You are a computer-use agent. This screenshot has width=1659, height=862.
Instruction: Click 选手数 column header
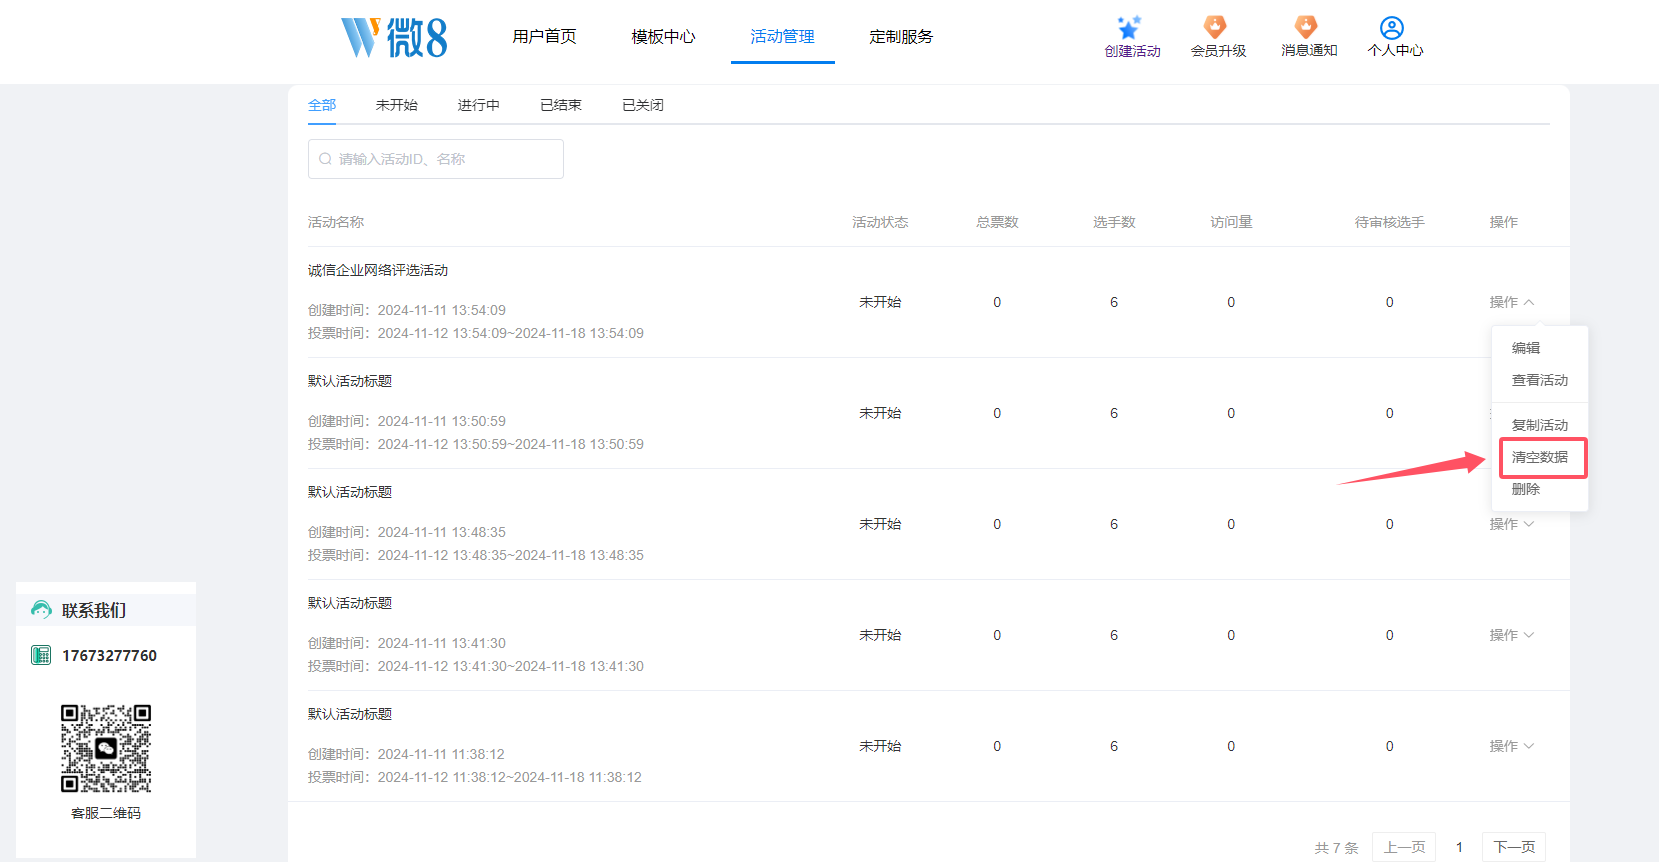(x=1114, y=222)
